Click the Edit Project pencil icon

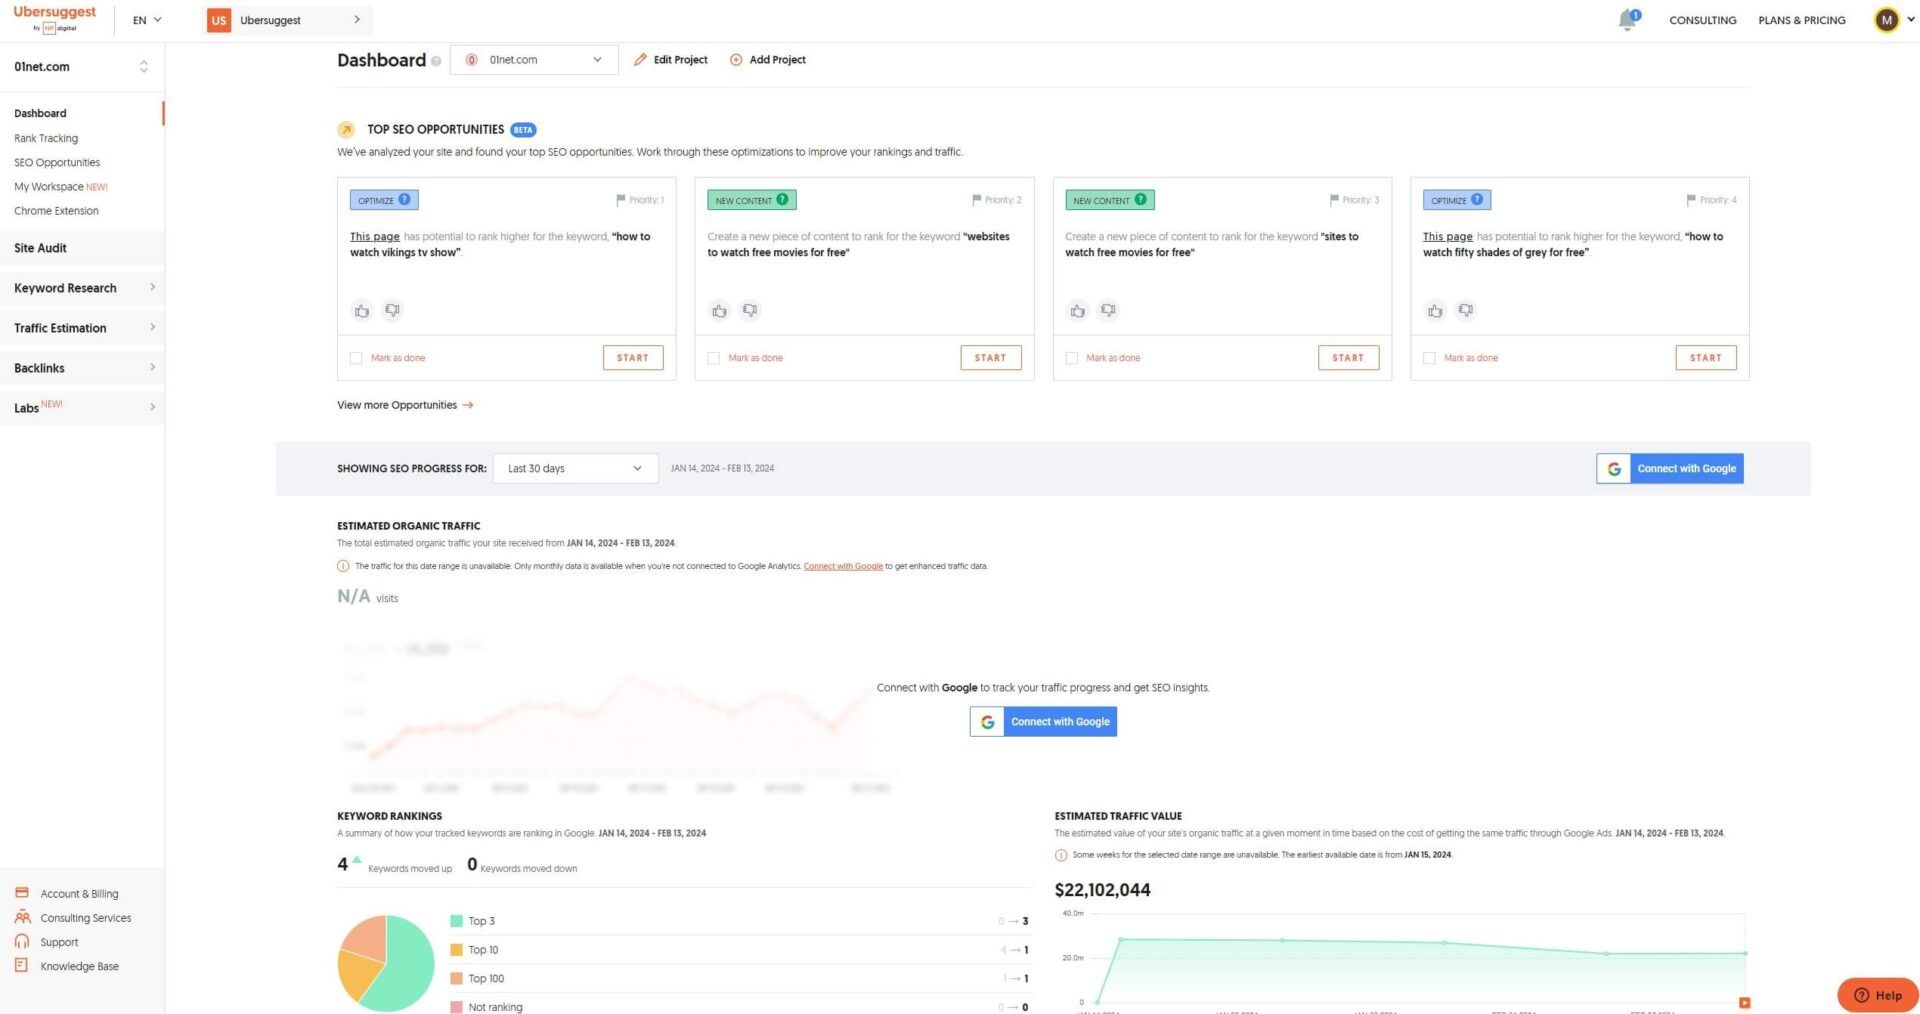click(640, 60)
